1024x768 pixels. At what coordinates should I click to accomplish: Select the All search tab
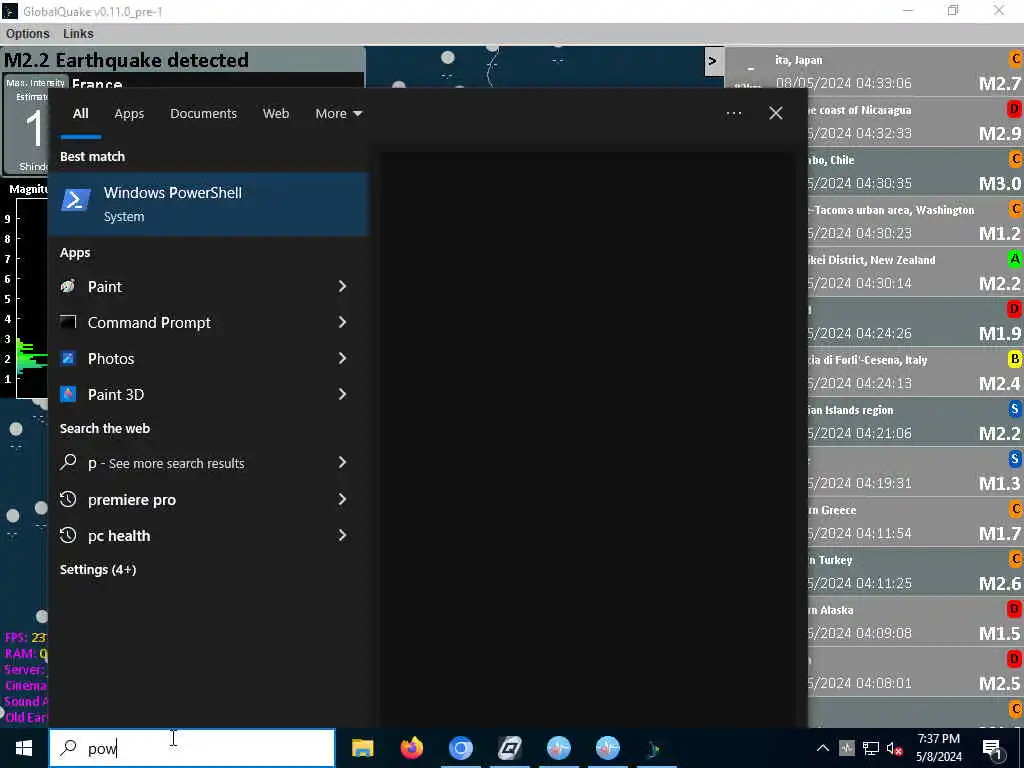pyautogui.click(x=80, y=114)
